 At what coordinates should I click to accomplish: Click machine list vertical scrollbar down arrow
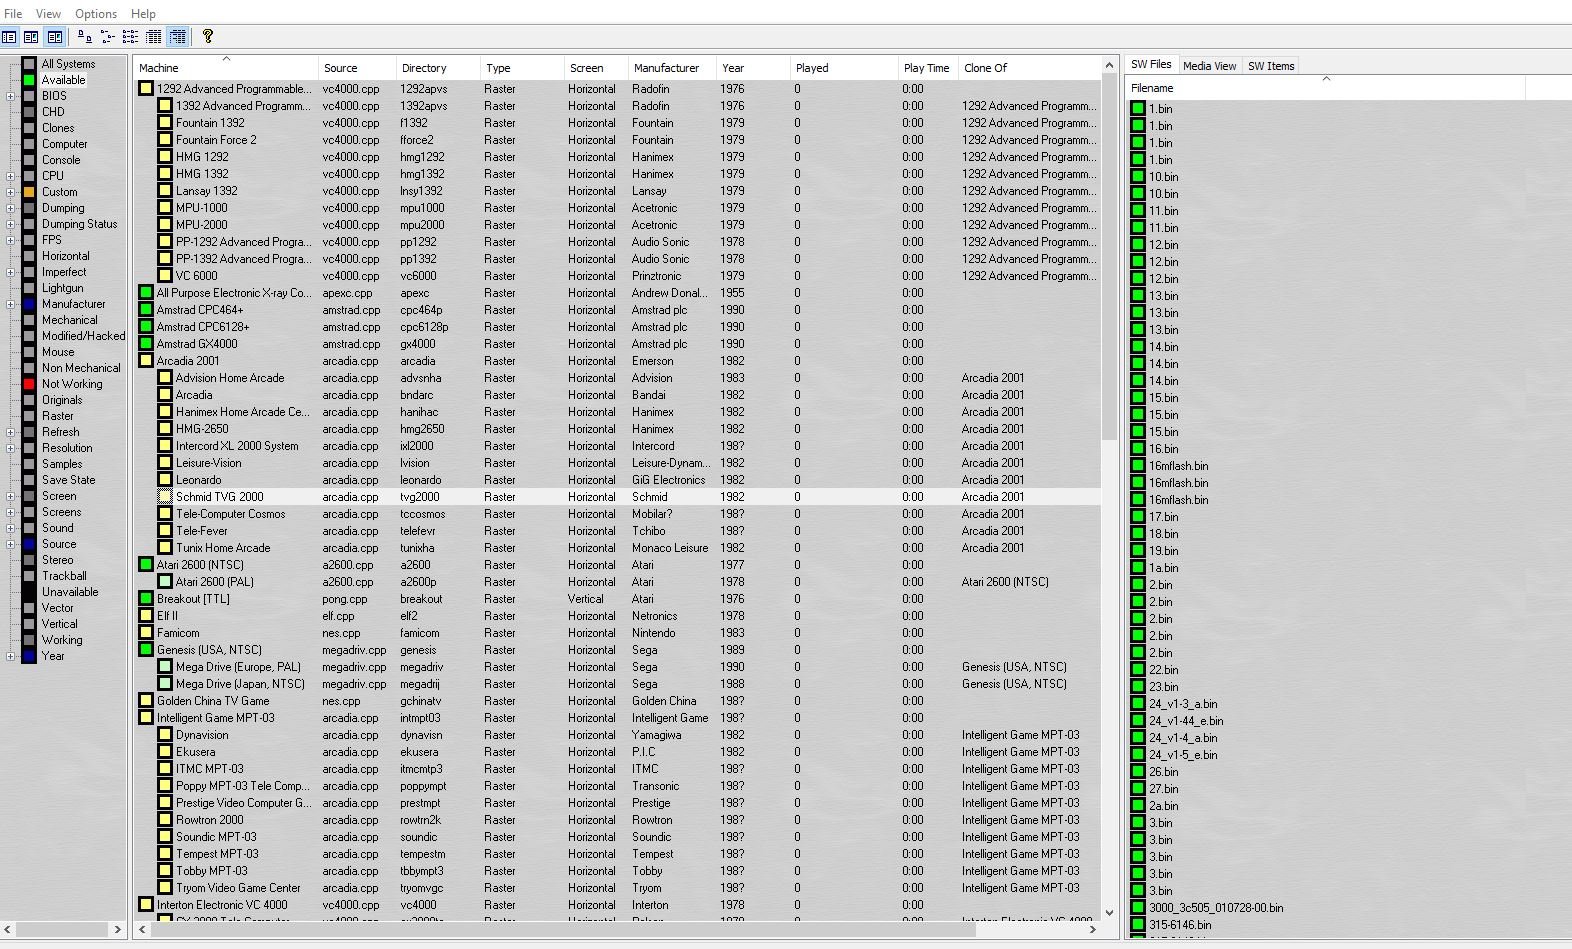(x=1109, y=913)
